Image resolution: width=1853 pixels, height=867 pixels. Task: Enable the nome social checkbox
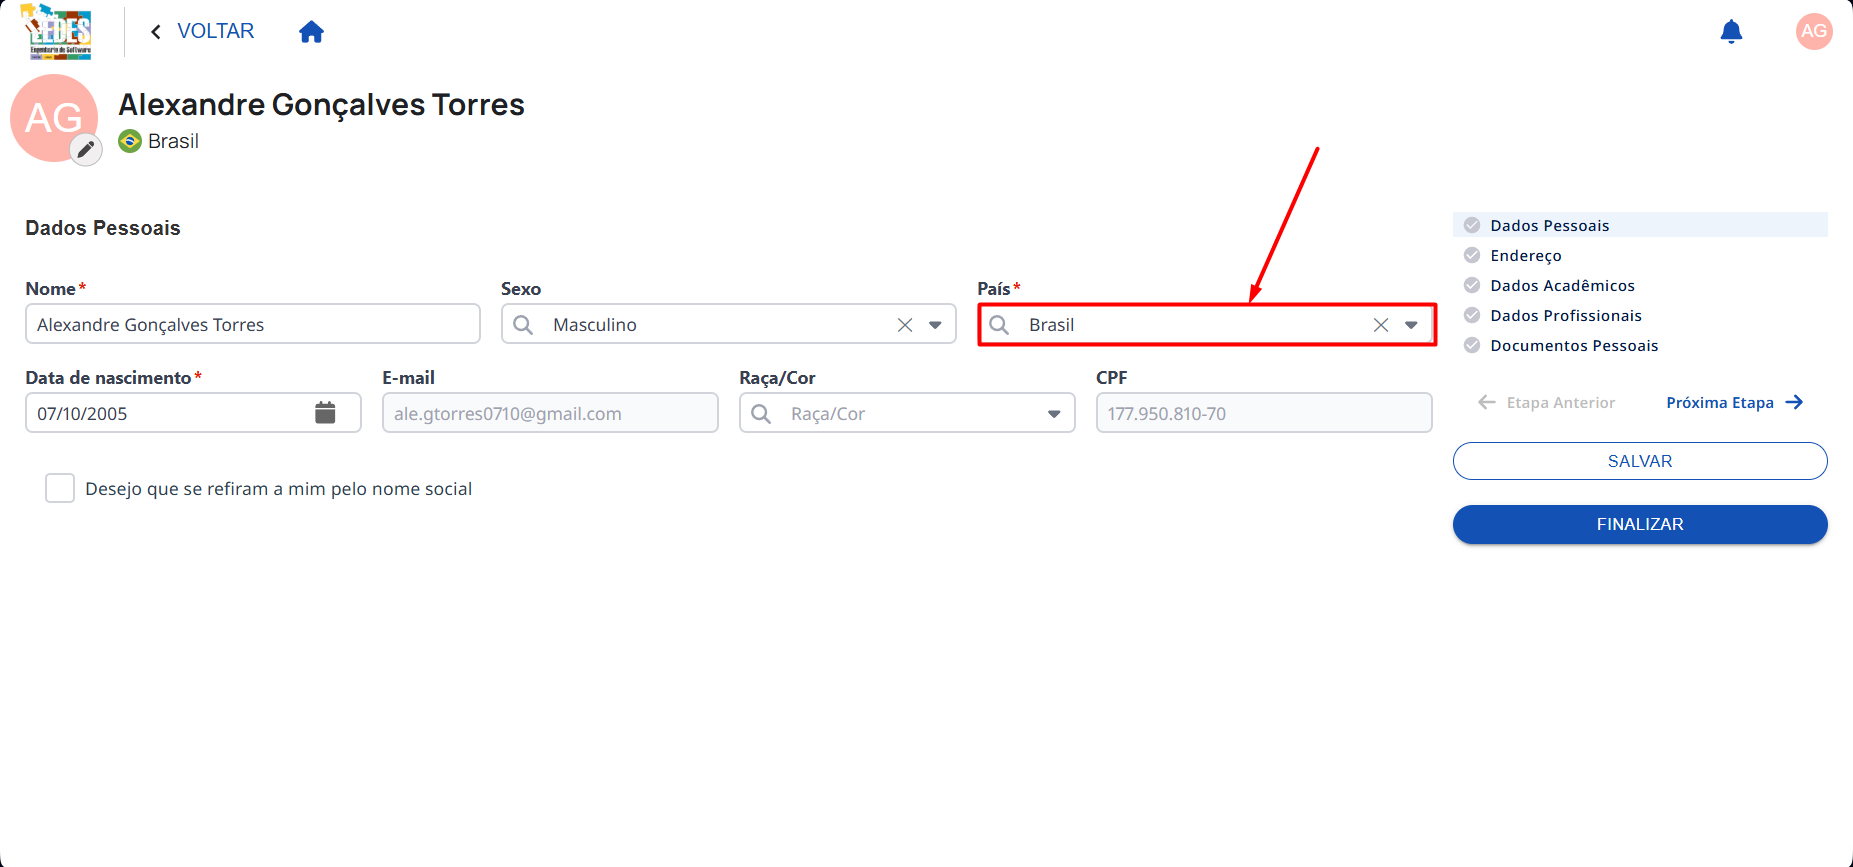(60, 488)
